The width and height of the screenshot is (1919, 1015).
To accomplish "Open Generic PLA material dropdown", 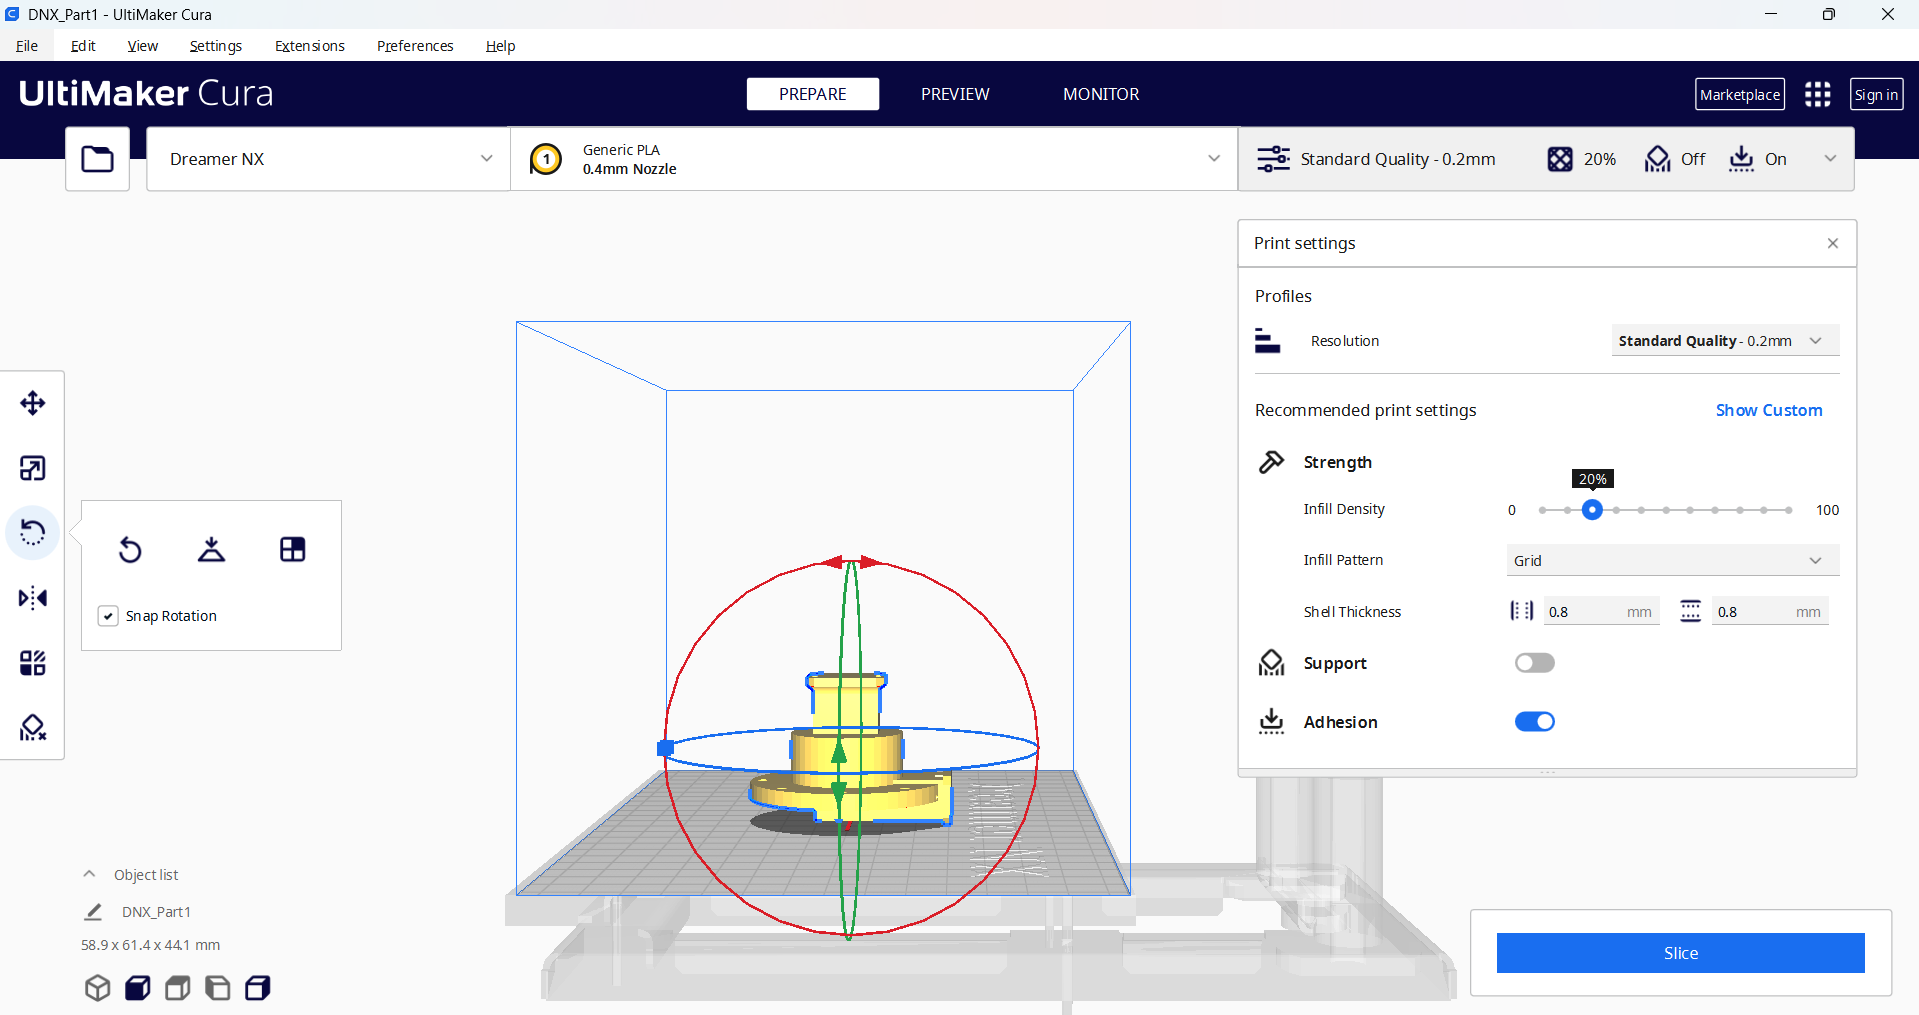I will click(874, 159).
